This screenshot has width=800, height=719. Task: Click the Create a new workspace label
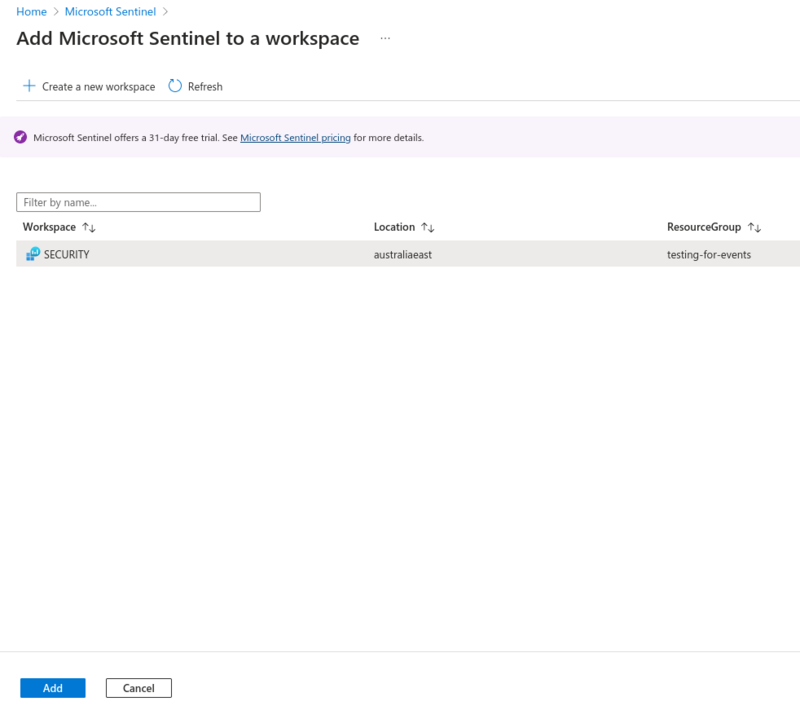(x=98, y=87)
